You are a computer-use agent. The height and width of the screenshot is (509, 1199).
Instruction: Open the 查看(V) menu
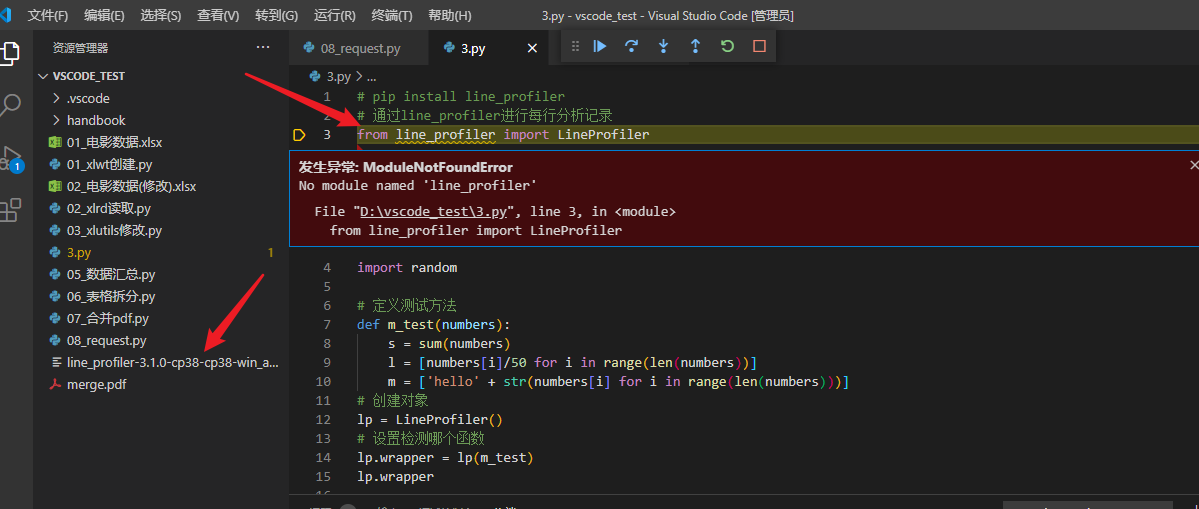point(218,15)
